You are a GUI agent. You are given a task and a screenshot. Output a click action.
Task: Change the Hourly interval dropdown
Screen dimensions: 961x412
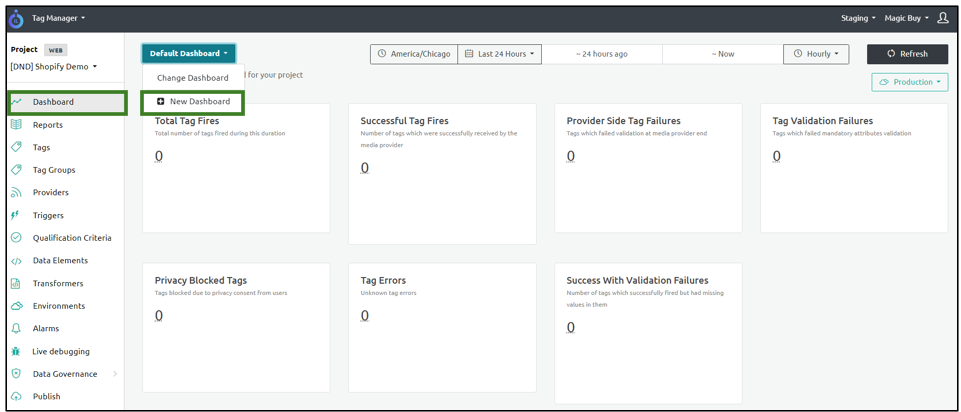pyautogui.click(x=816, y=54)
